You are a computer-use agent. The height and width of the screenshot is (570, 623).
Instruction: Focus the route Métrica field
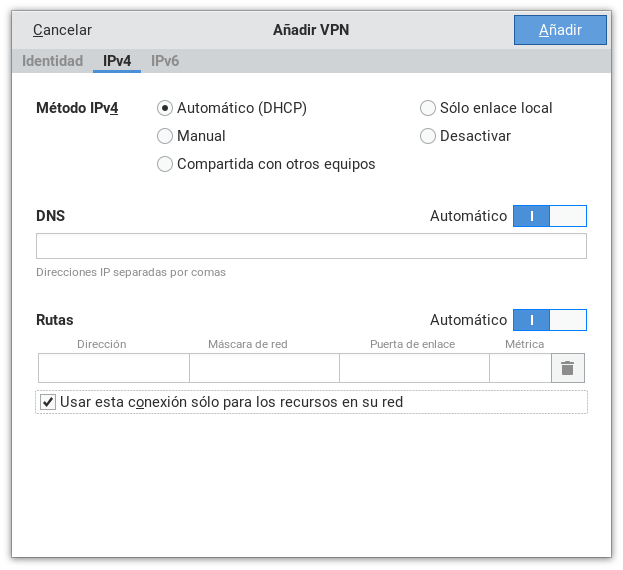coord(519,368)
